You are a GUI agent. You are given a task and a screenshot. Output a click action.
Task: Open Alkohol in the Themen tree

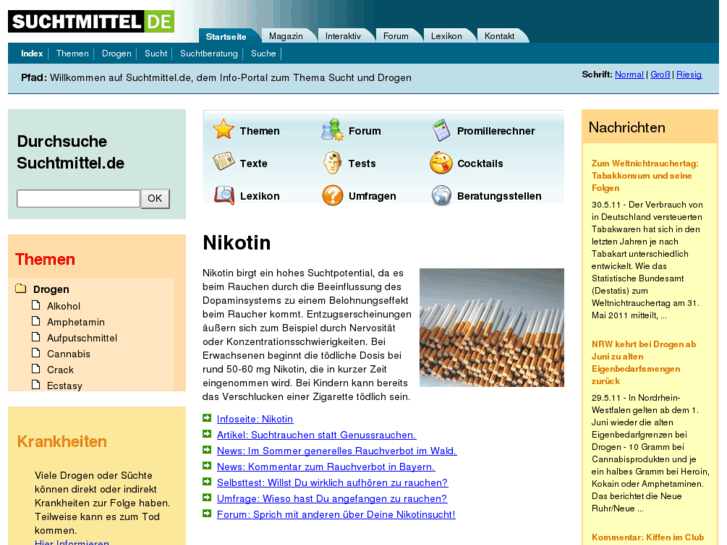[x=64, y=306]
